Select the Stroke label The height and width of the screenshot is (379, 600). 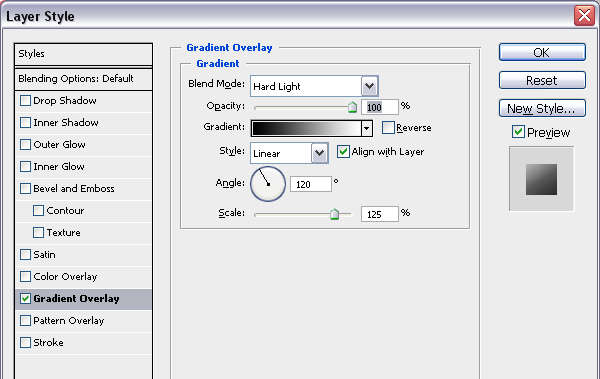coord(48,343)
